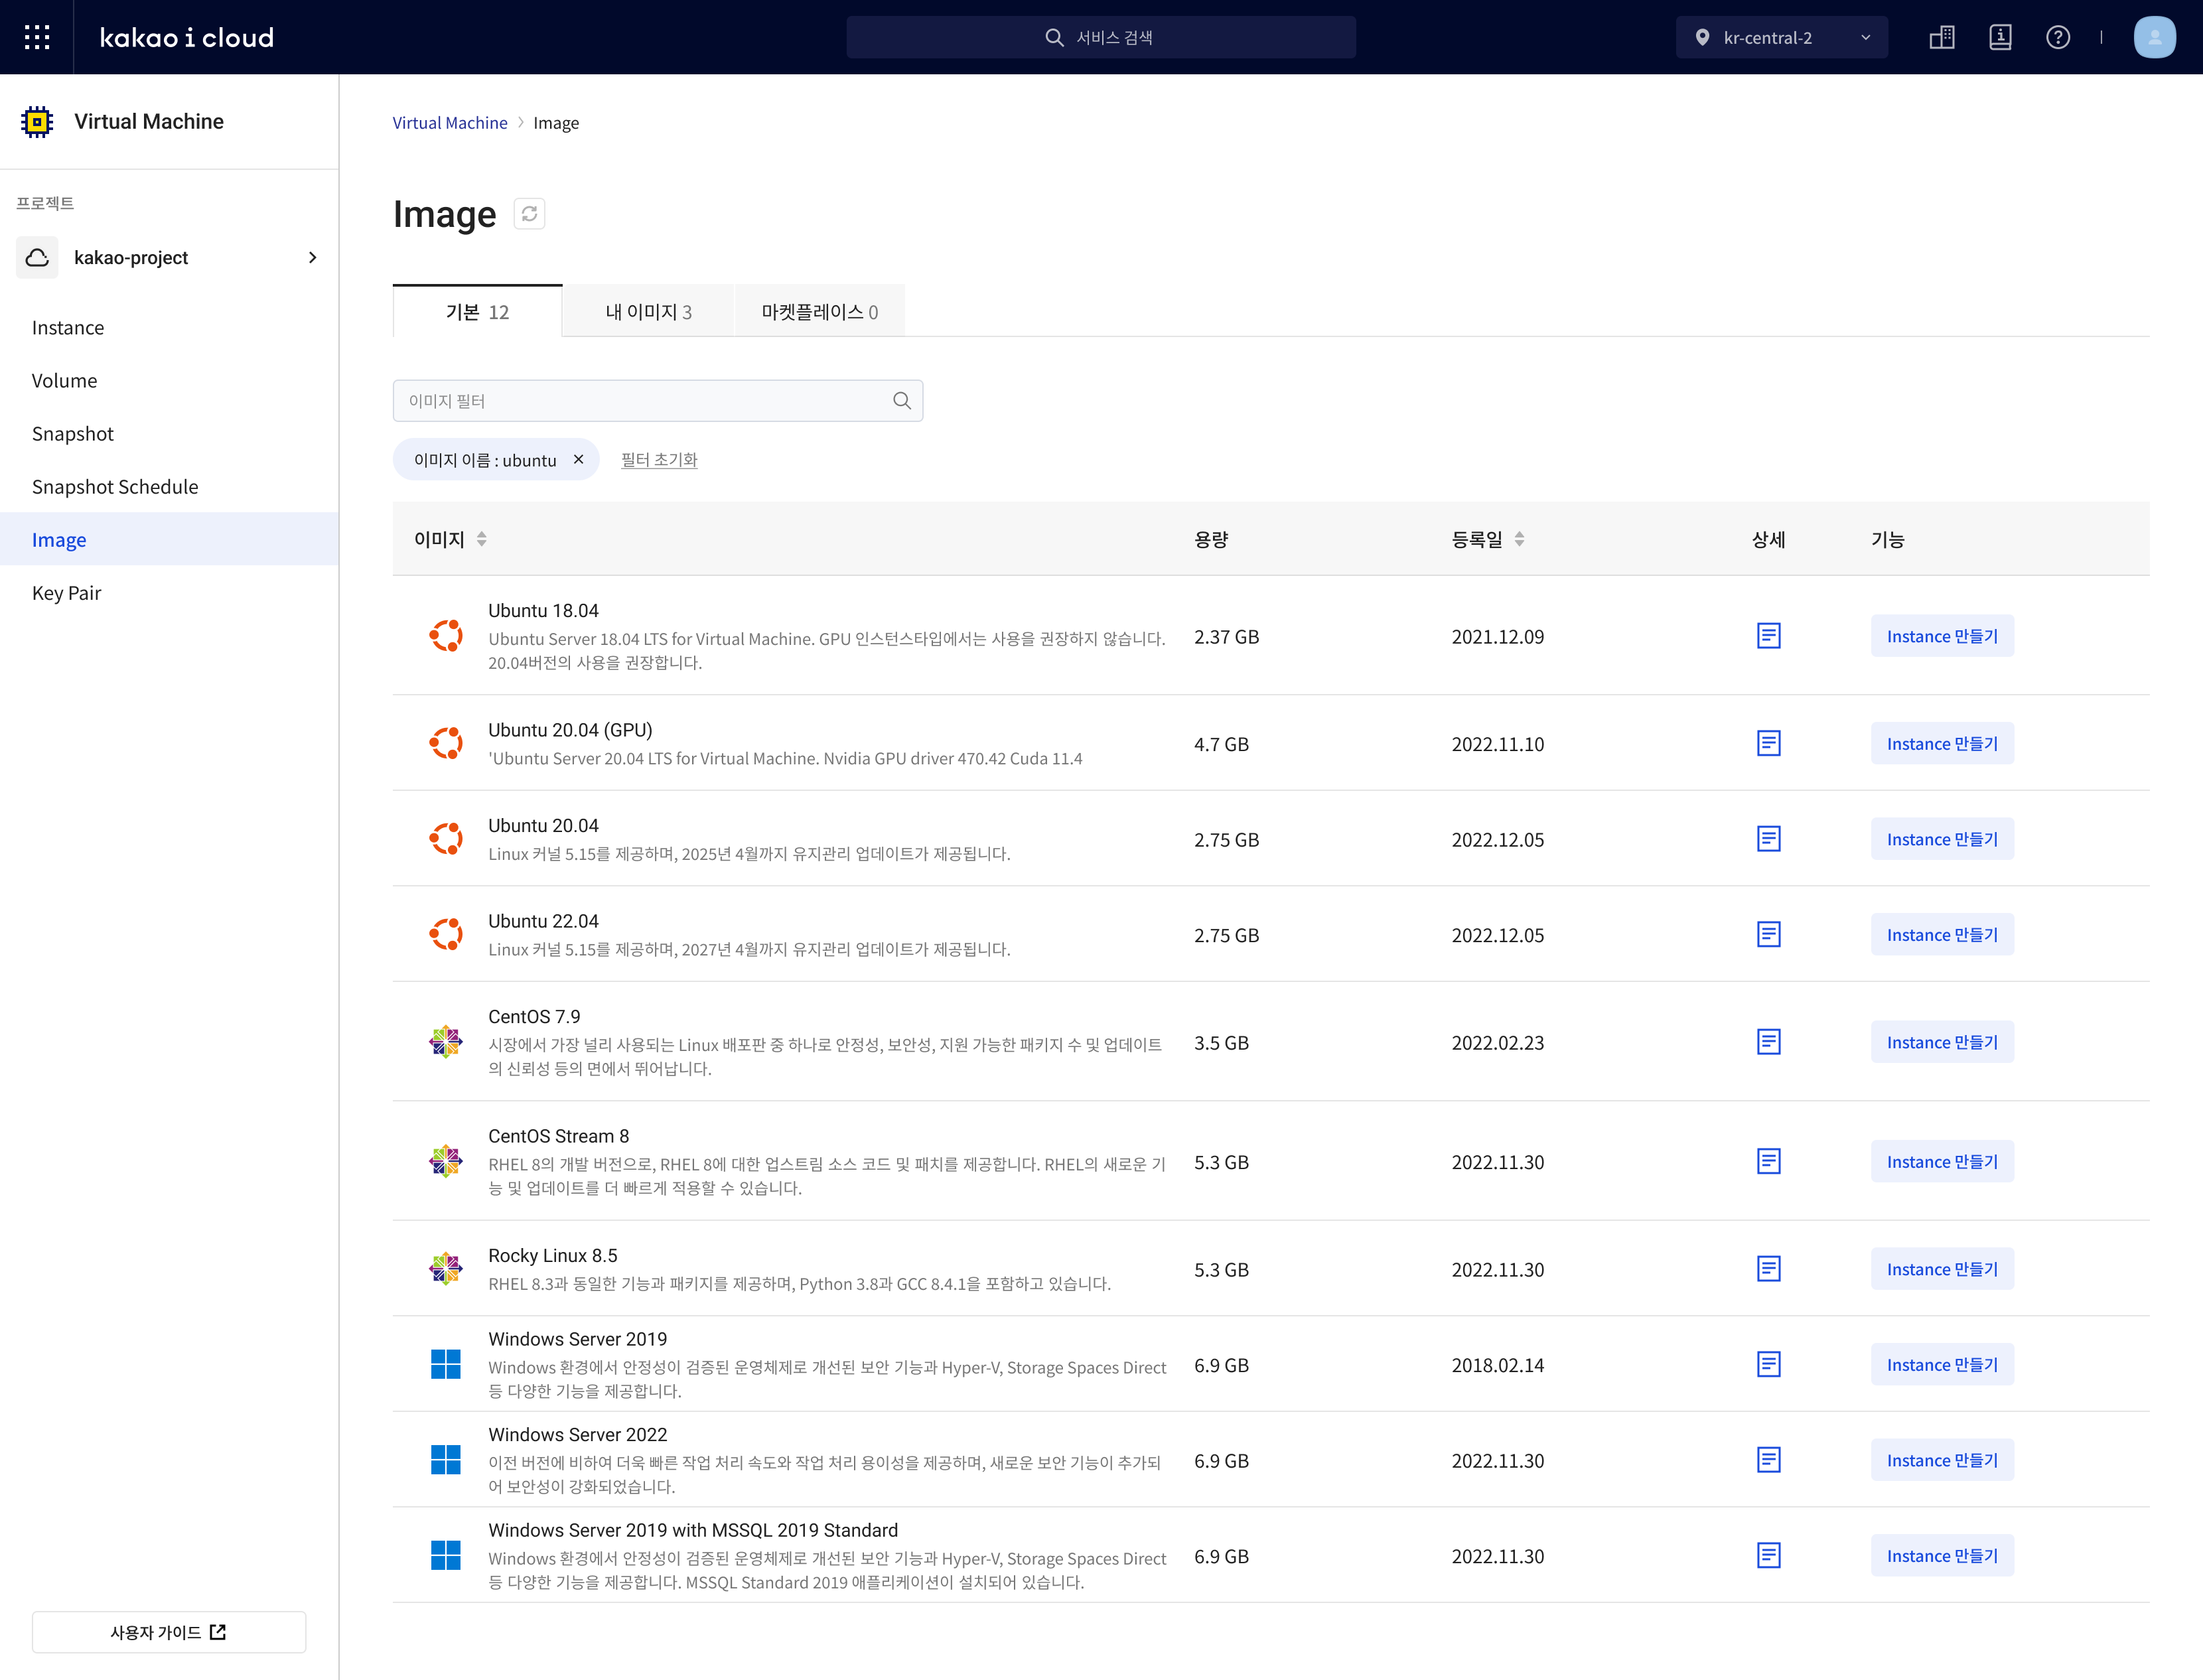Open detail icon for Ubuntu 18.04

coord(1768,636)
